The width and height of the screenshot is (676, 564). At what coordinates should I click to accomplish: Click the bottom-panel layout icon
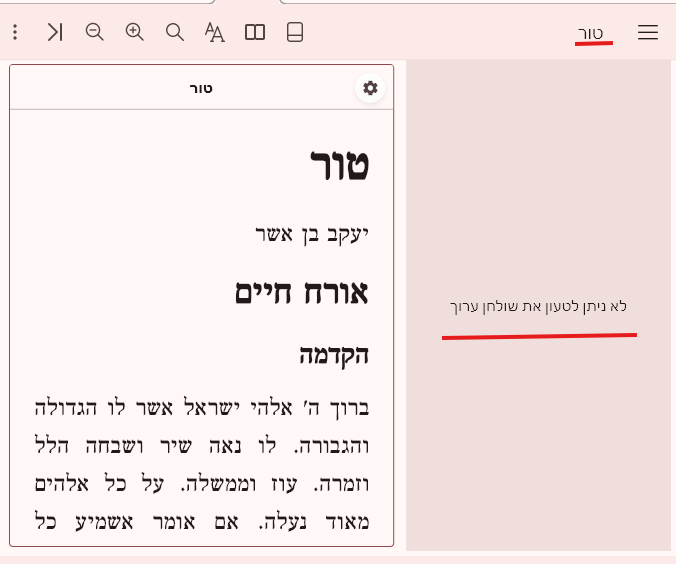[295, 32]
